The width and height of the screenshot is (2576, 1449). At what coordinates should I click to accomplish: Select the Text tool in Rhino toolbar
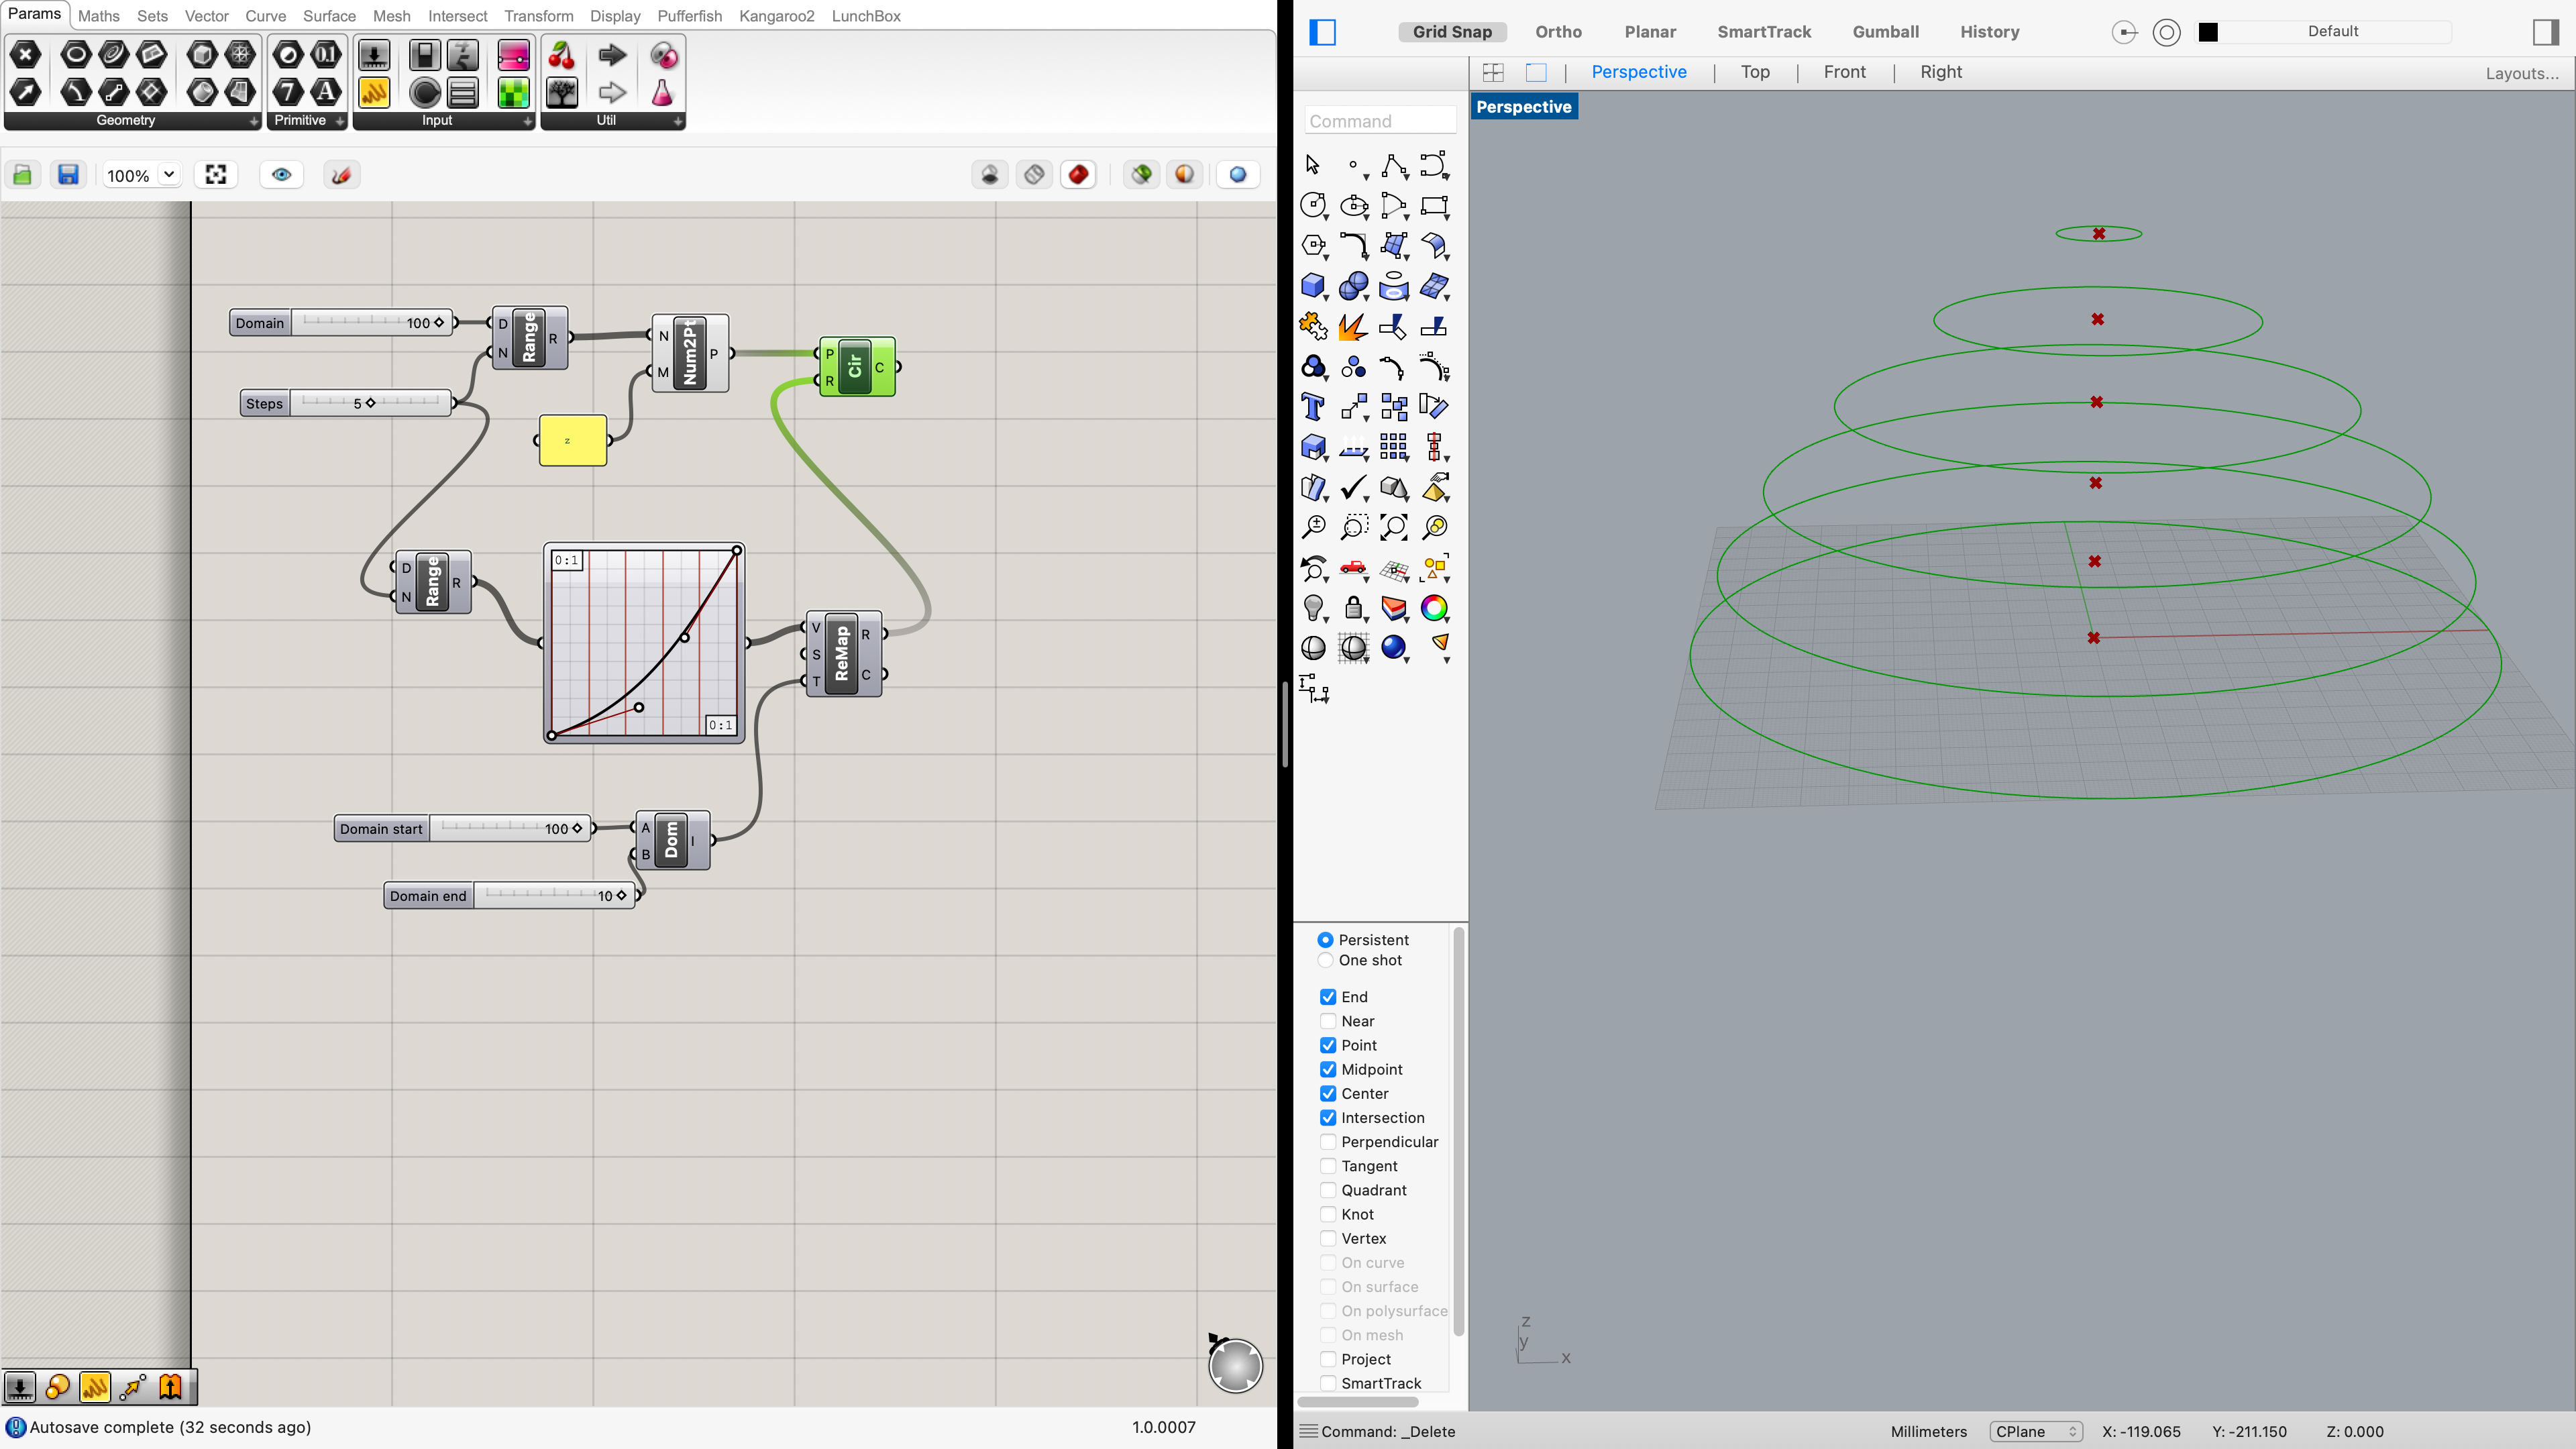1313,407
